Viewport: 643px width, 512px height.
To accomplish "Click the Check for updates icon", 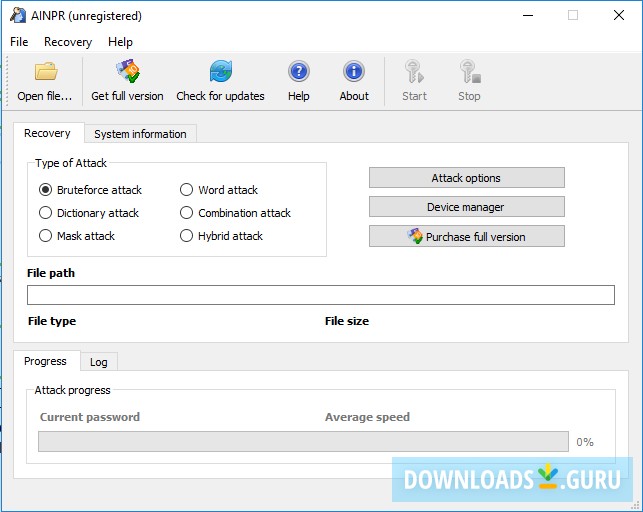I will click(x=221, y=71).
